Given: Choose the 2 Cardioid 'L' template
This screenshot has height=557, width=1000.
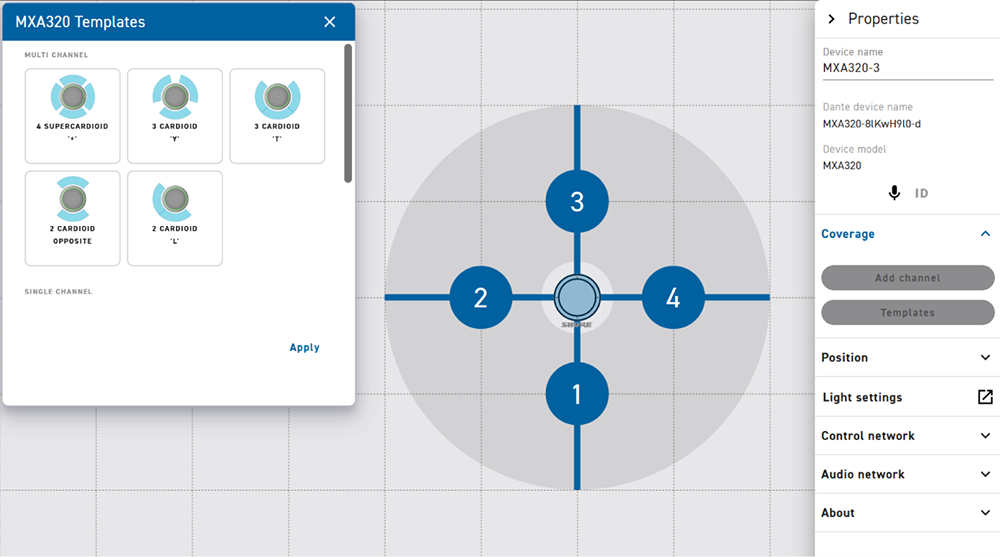Looking at the screenshot, I should tap(175, 217).
